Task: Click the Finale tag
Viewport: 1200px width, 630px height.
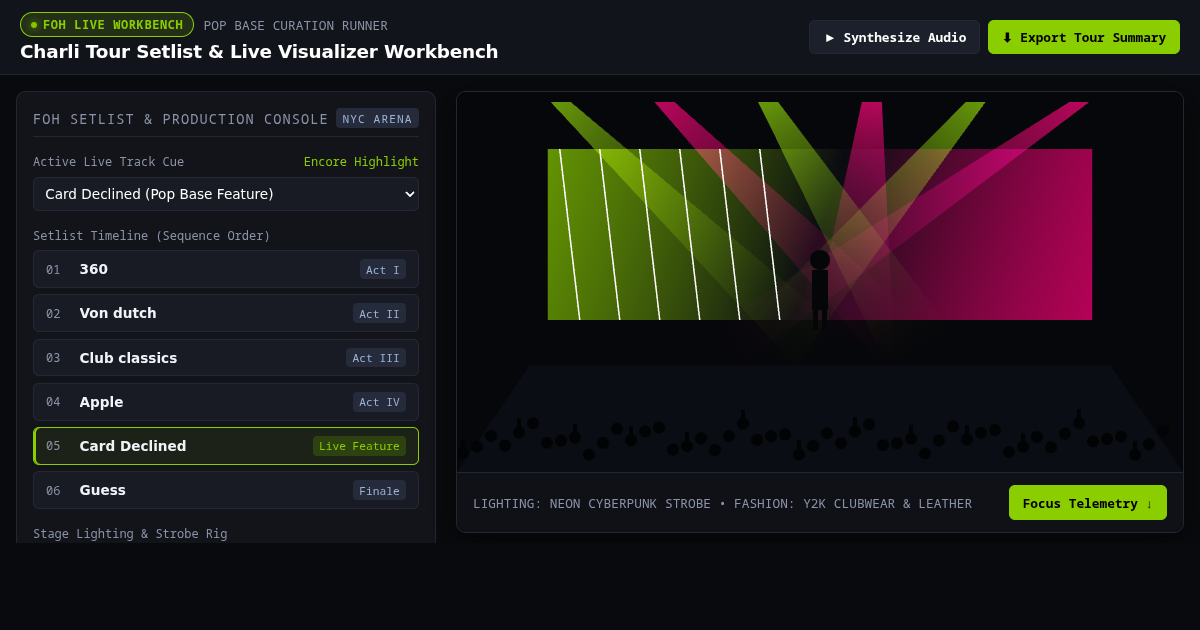Action: click(379, 490)
